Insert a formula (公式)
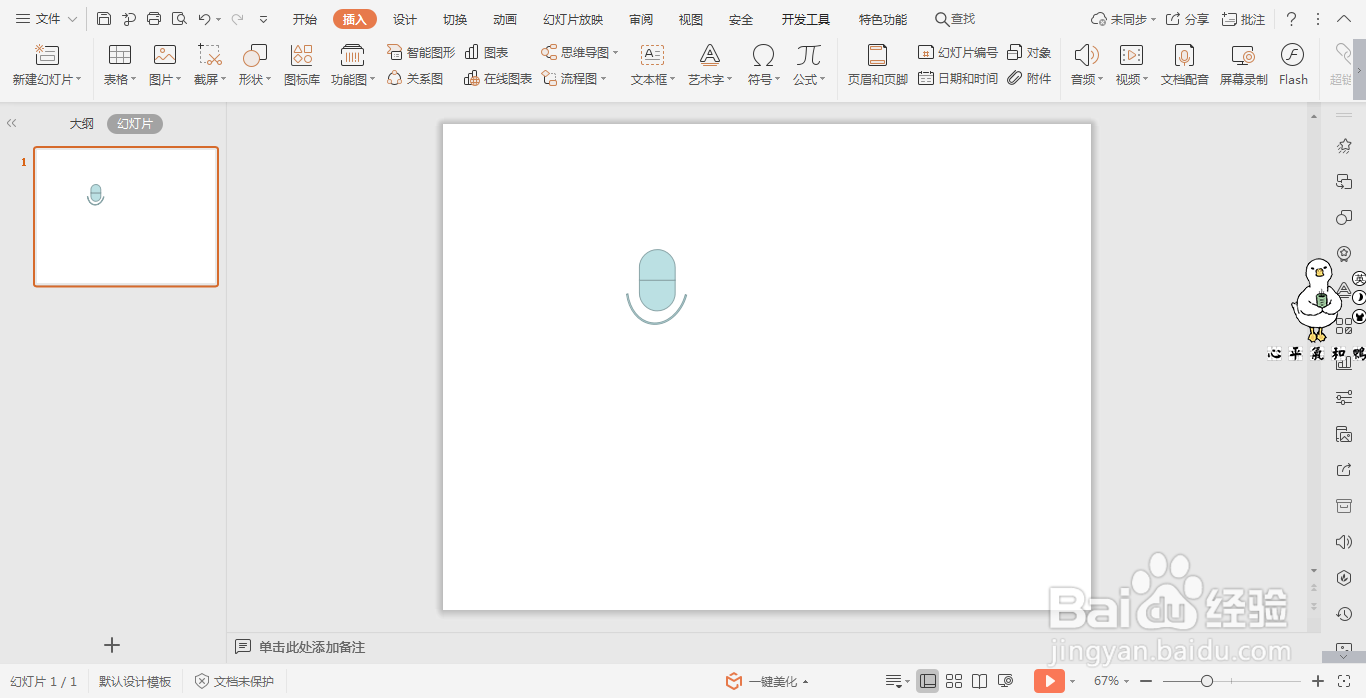1366x698 pixels. (x=808, y=65)
